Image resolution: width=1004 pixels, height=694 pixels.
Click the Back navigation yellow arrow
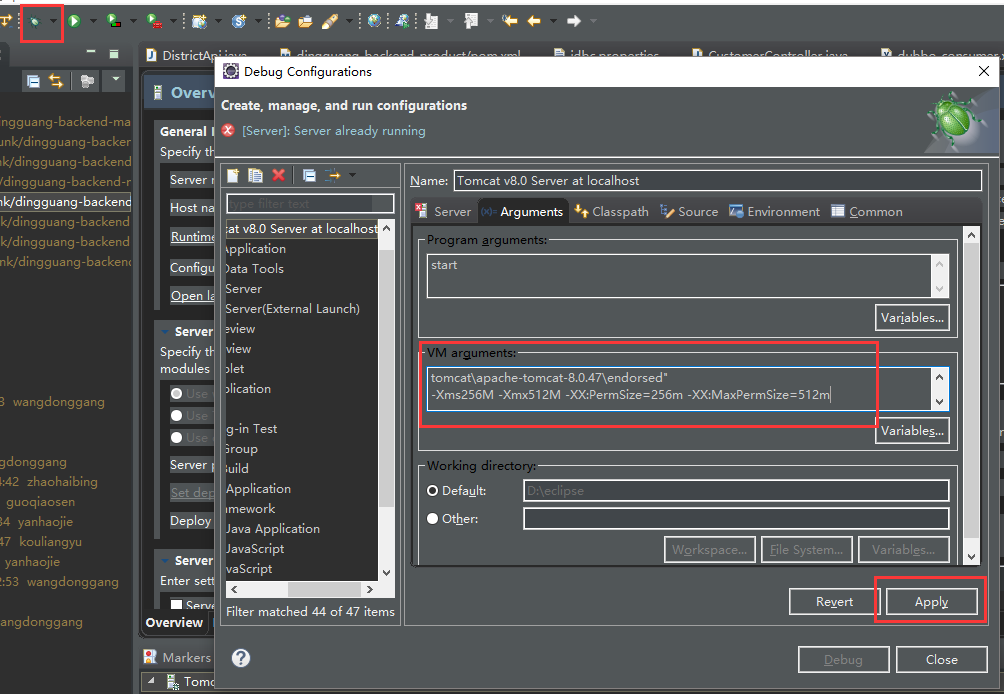534,21
